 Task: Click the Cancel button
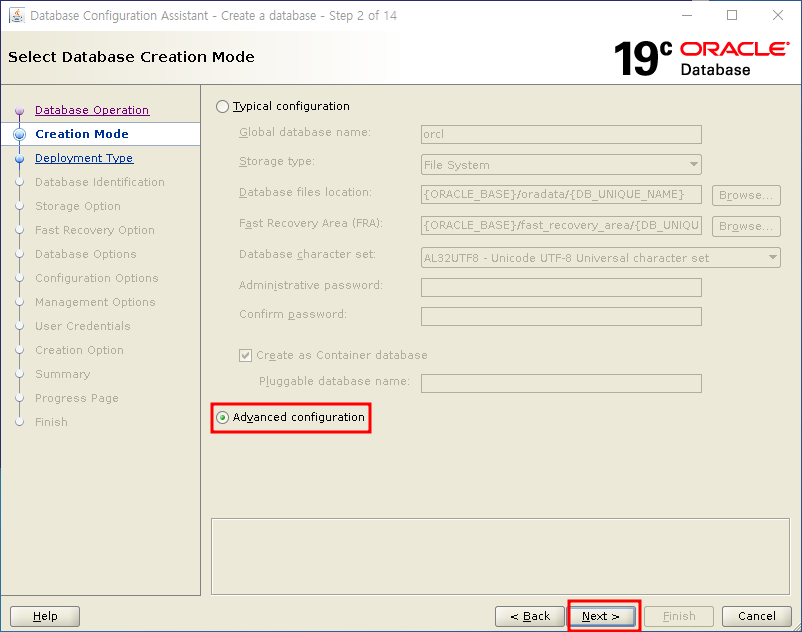tap(756, 616)
